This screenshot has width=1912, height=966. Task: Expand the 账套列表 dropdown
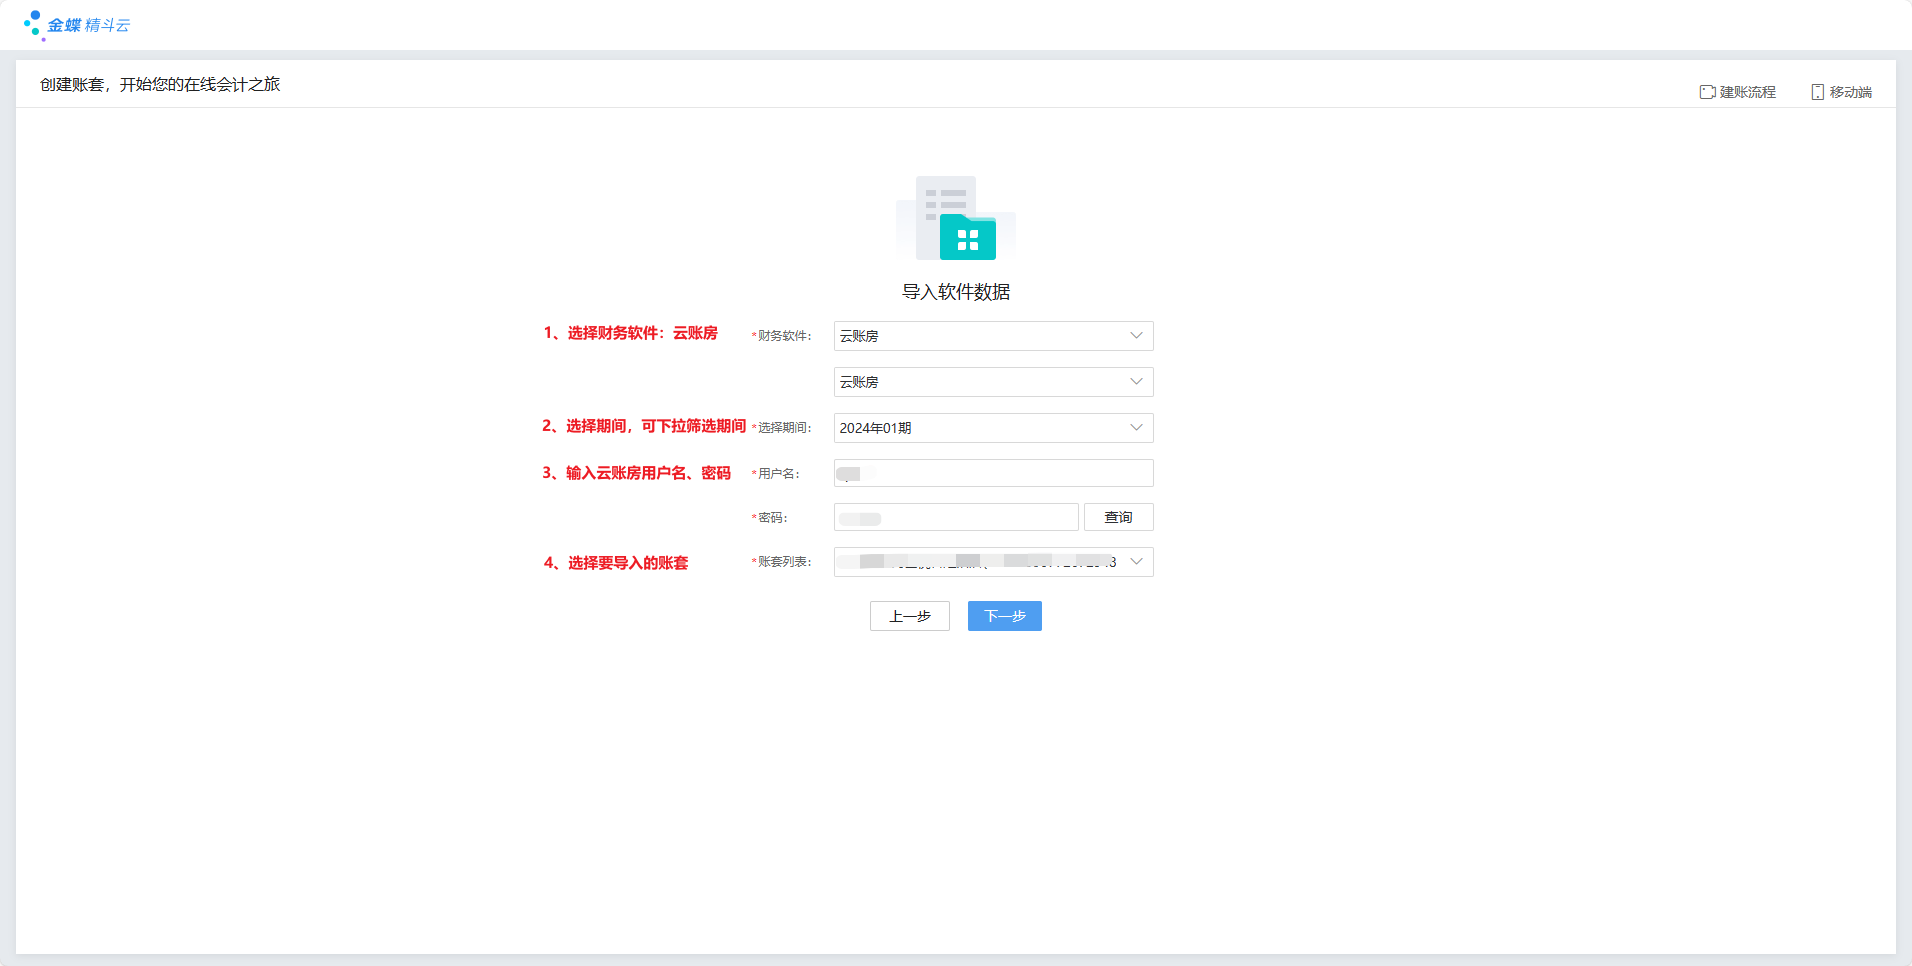[x=993, y=562]
